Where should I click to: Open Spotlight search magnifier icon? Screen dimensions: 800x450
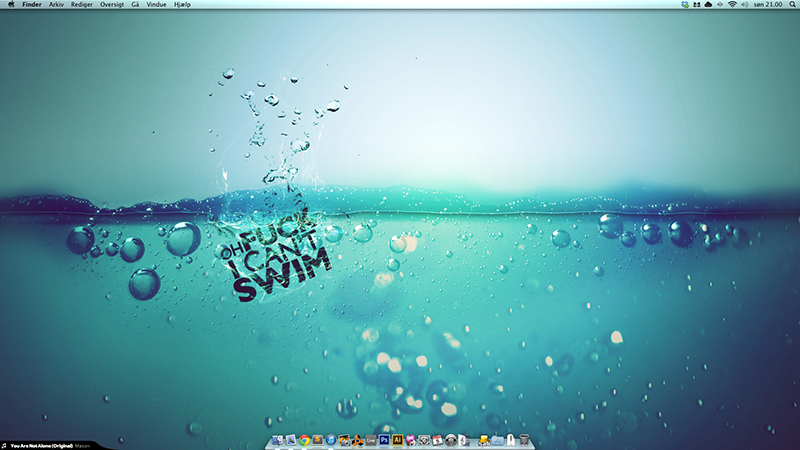[x=792, y=4]
